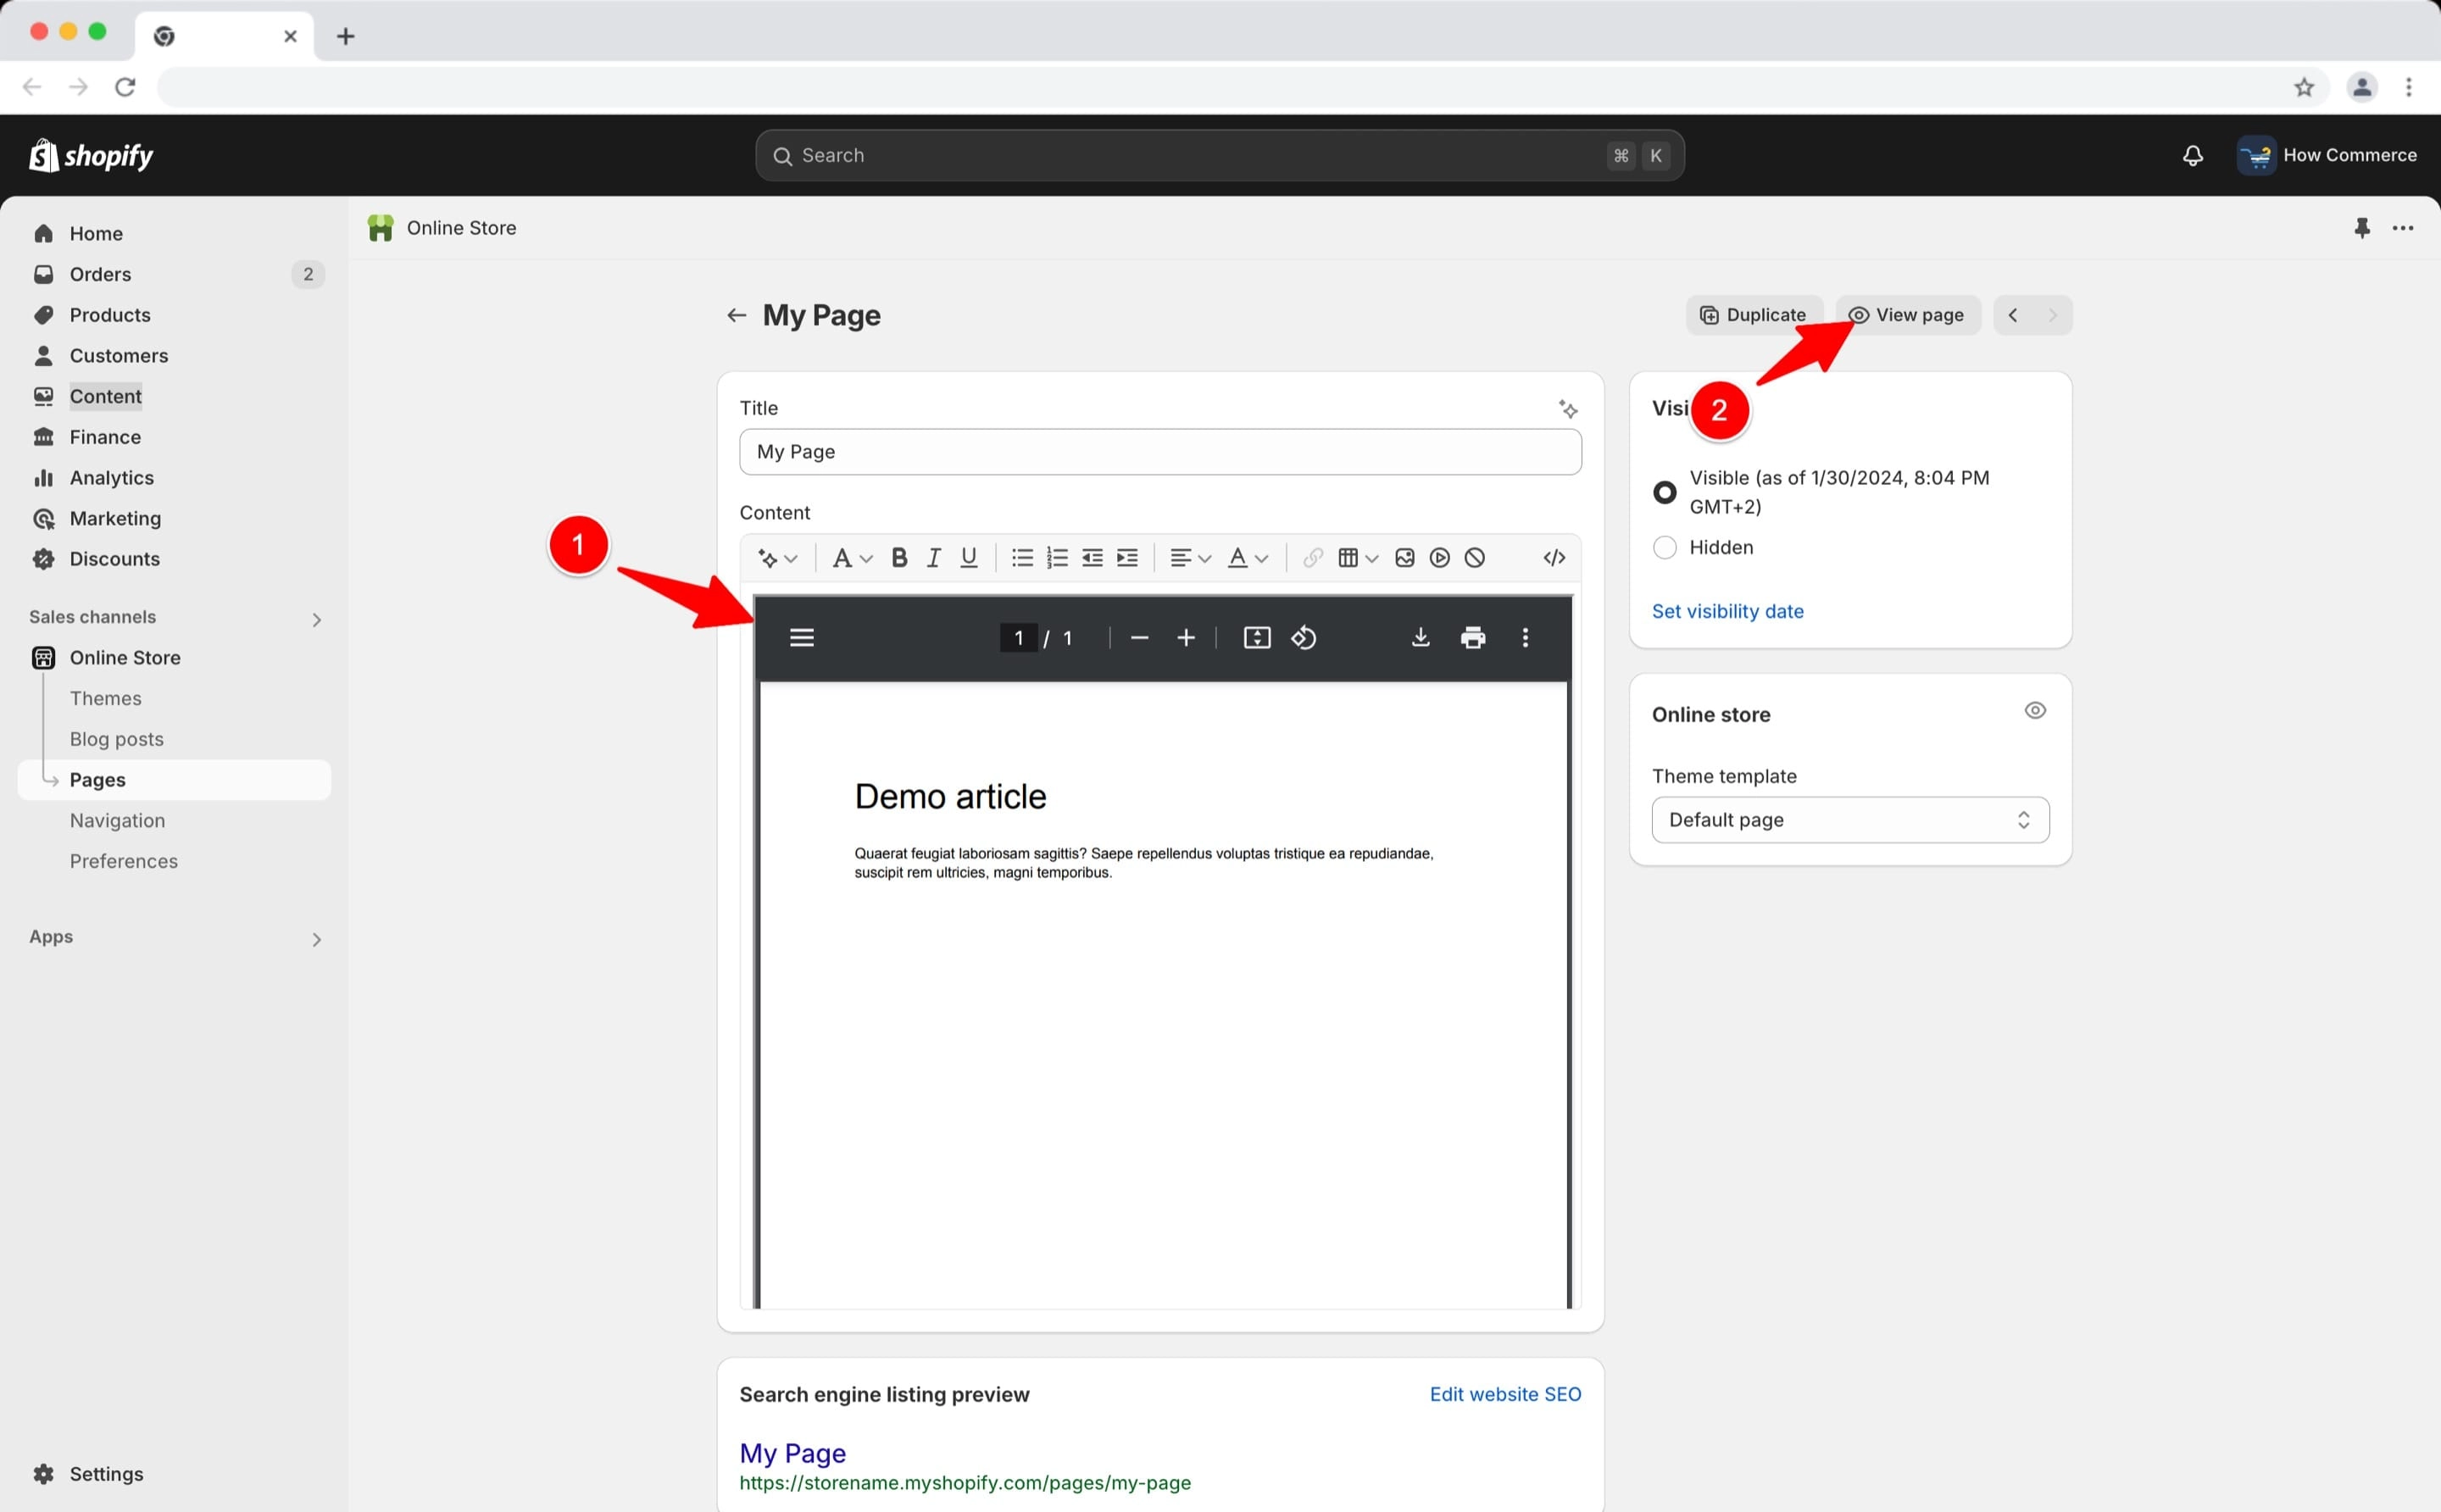Viewport: 2441px width, 1512px height.
Task: Toggle italic formatting in the content editor
Action: (x=934, y=558)
